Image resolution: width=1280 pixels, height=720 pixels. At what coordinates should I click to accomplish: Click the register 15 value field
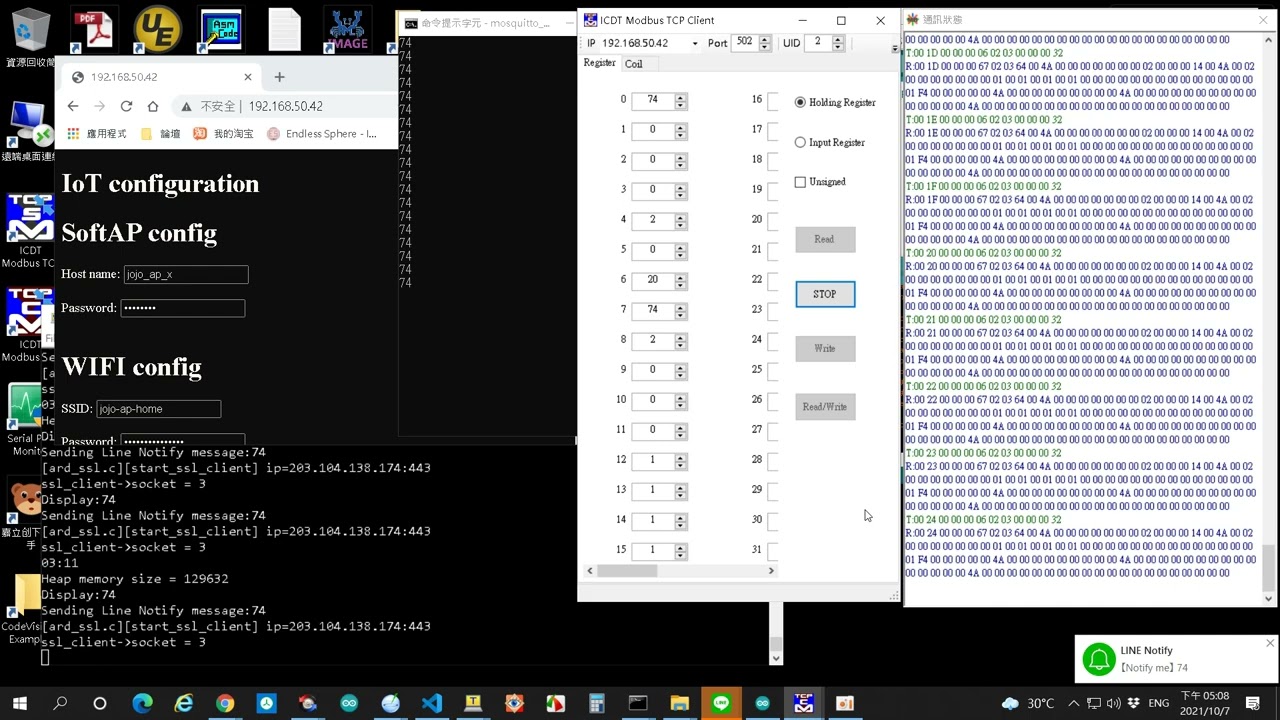(653, 550)
